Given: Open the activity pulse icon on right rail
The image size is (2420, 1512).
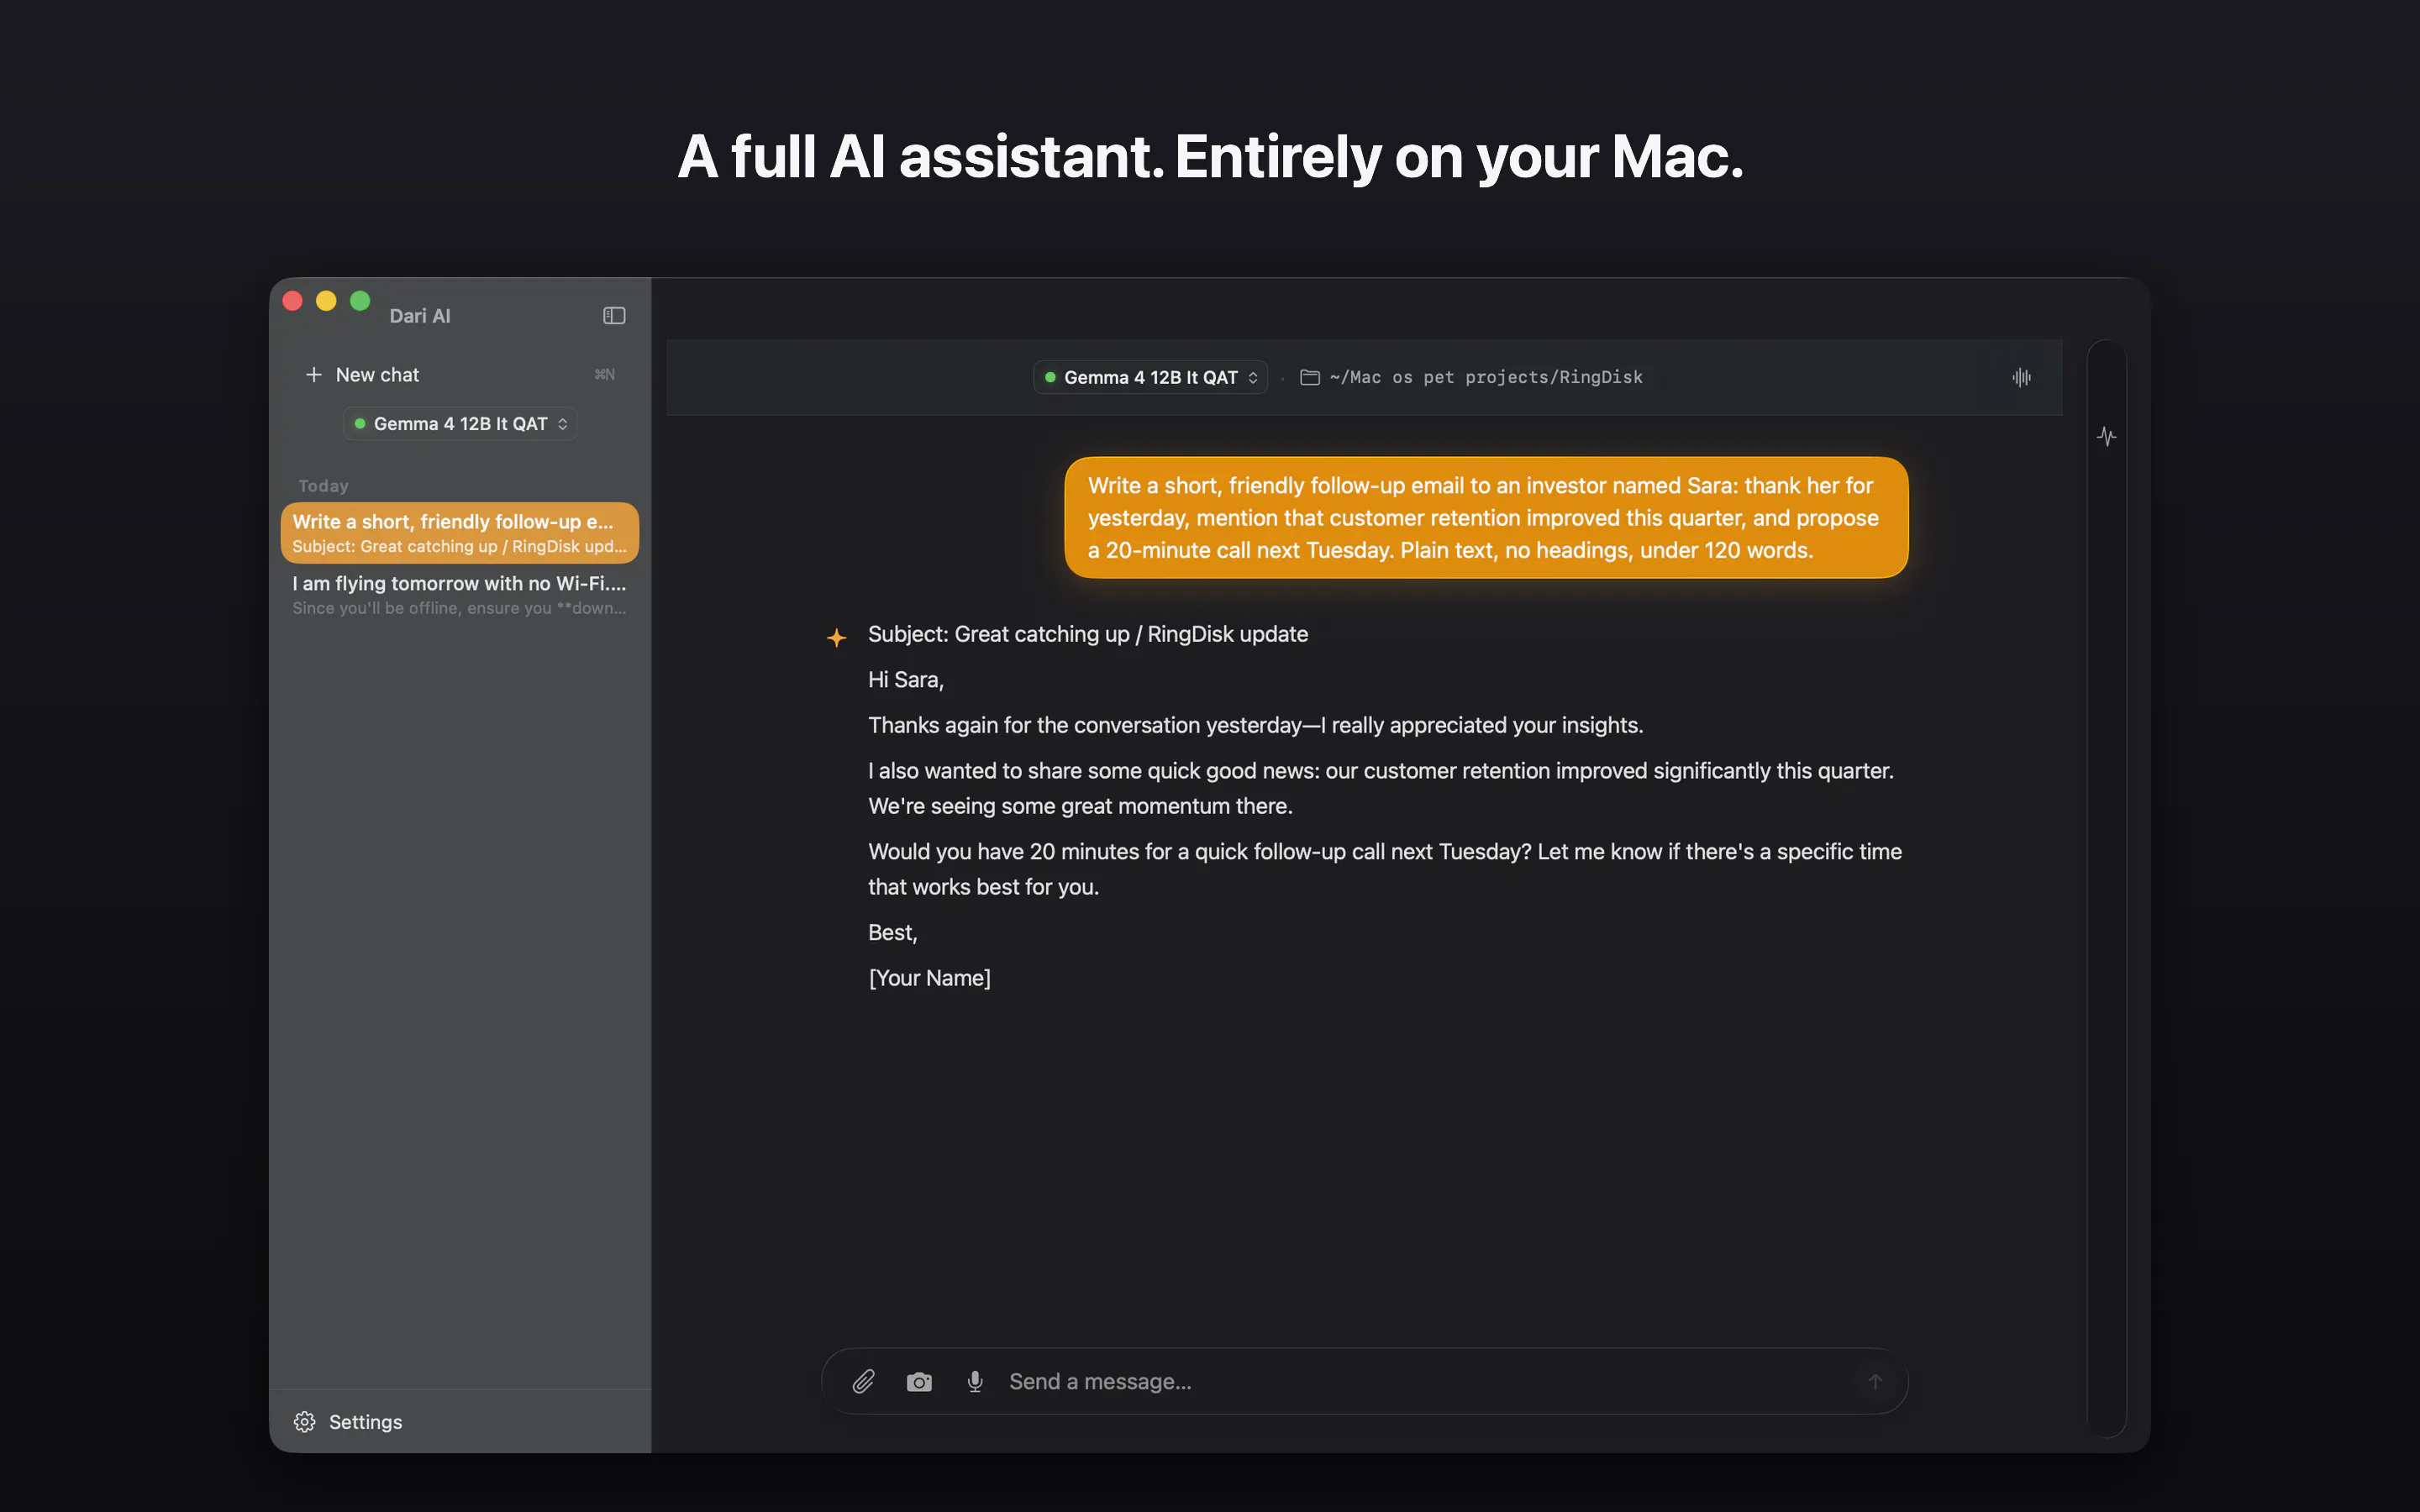Looking at the screenshot, I should point(2106,436).
